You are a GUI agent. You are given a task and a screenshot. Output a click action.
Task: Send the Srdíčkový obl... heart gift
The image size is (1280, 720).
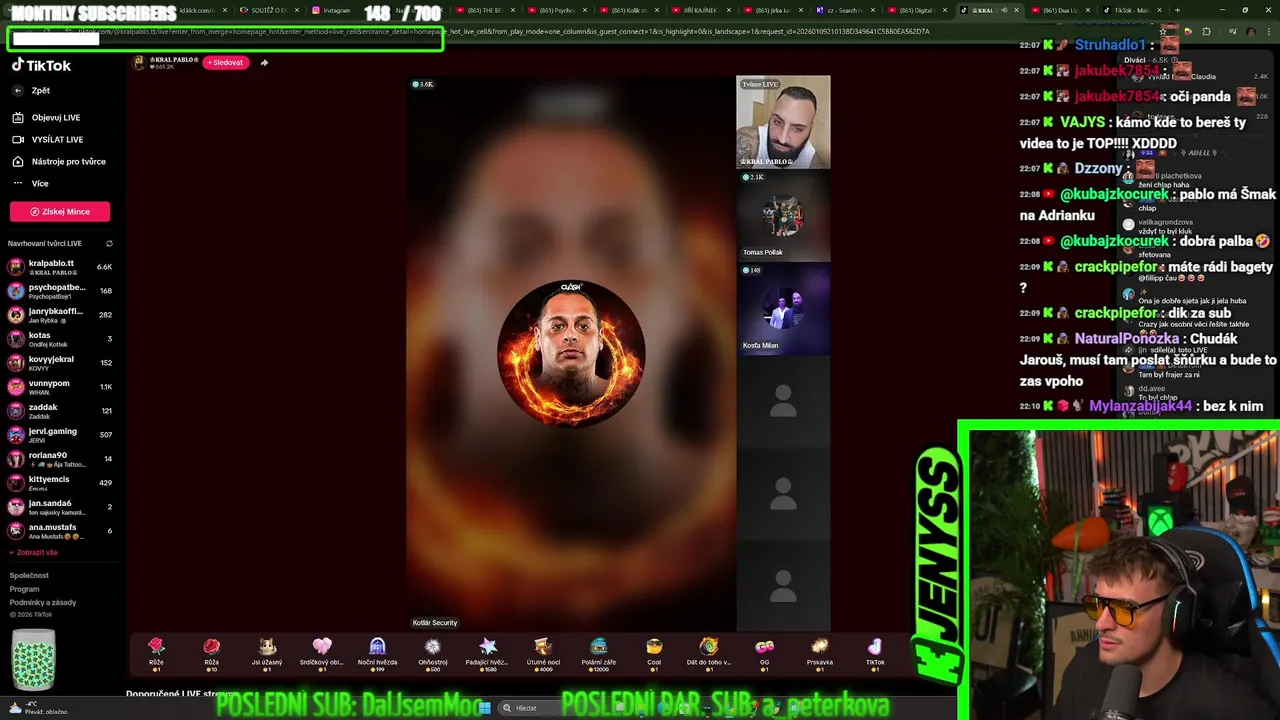point(322,653)
